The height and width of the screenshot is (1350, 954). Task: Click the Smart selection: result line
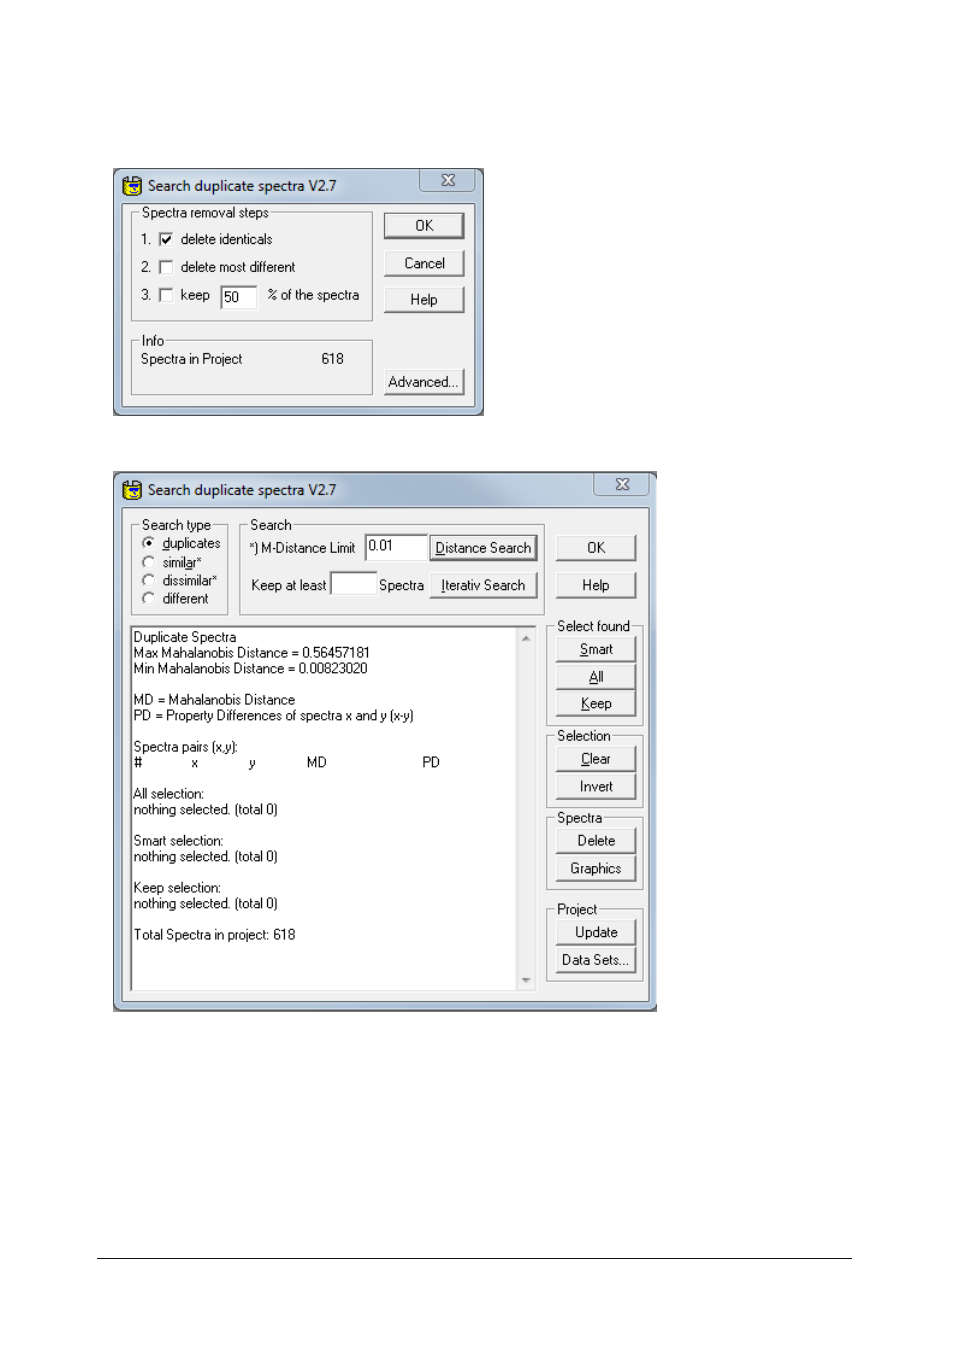pos(179,841)
